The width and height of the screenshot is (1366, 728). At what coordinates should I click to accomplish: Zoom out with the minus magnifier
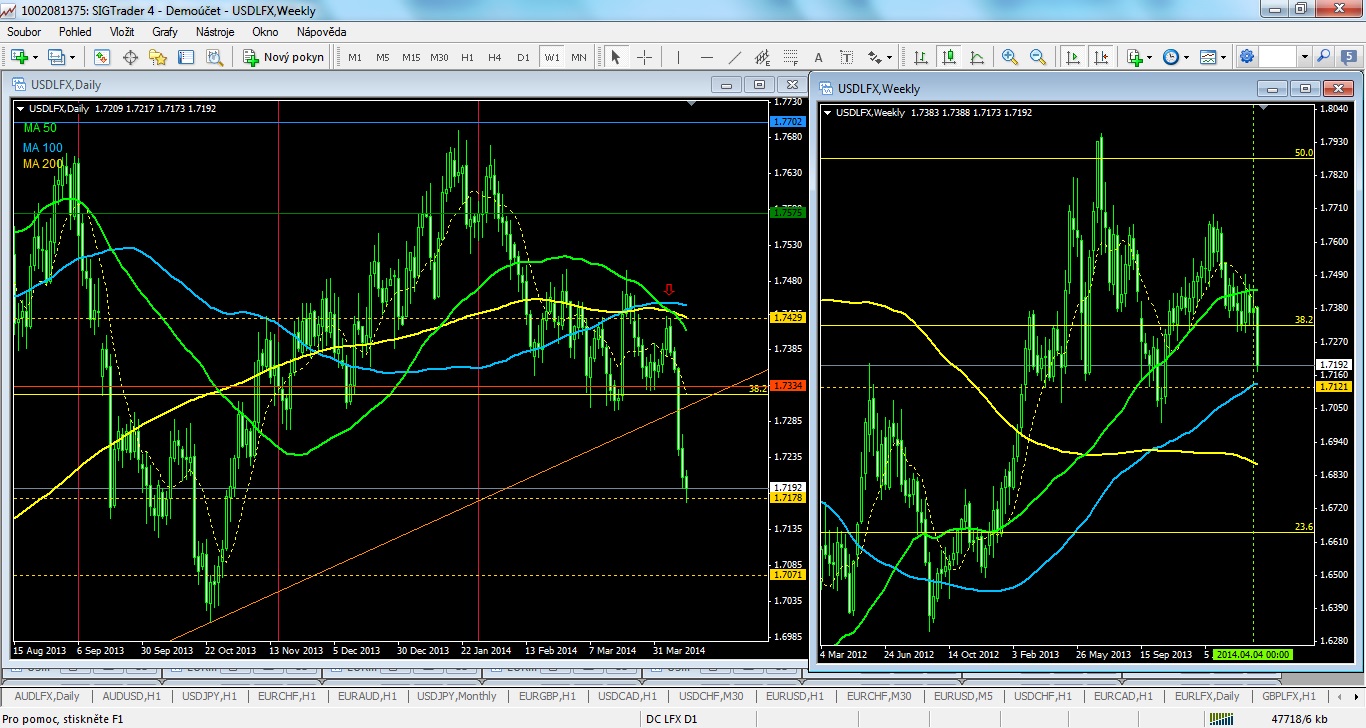1038,57
